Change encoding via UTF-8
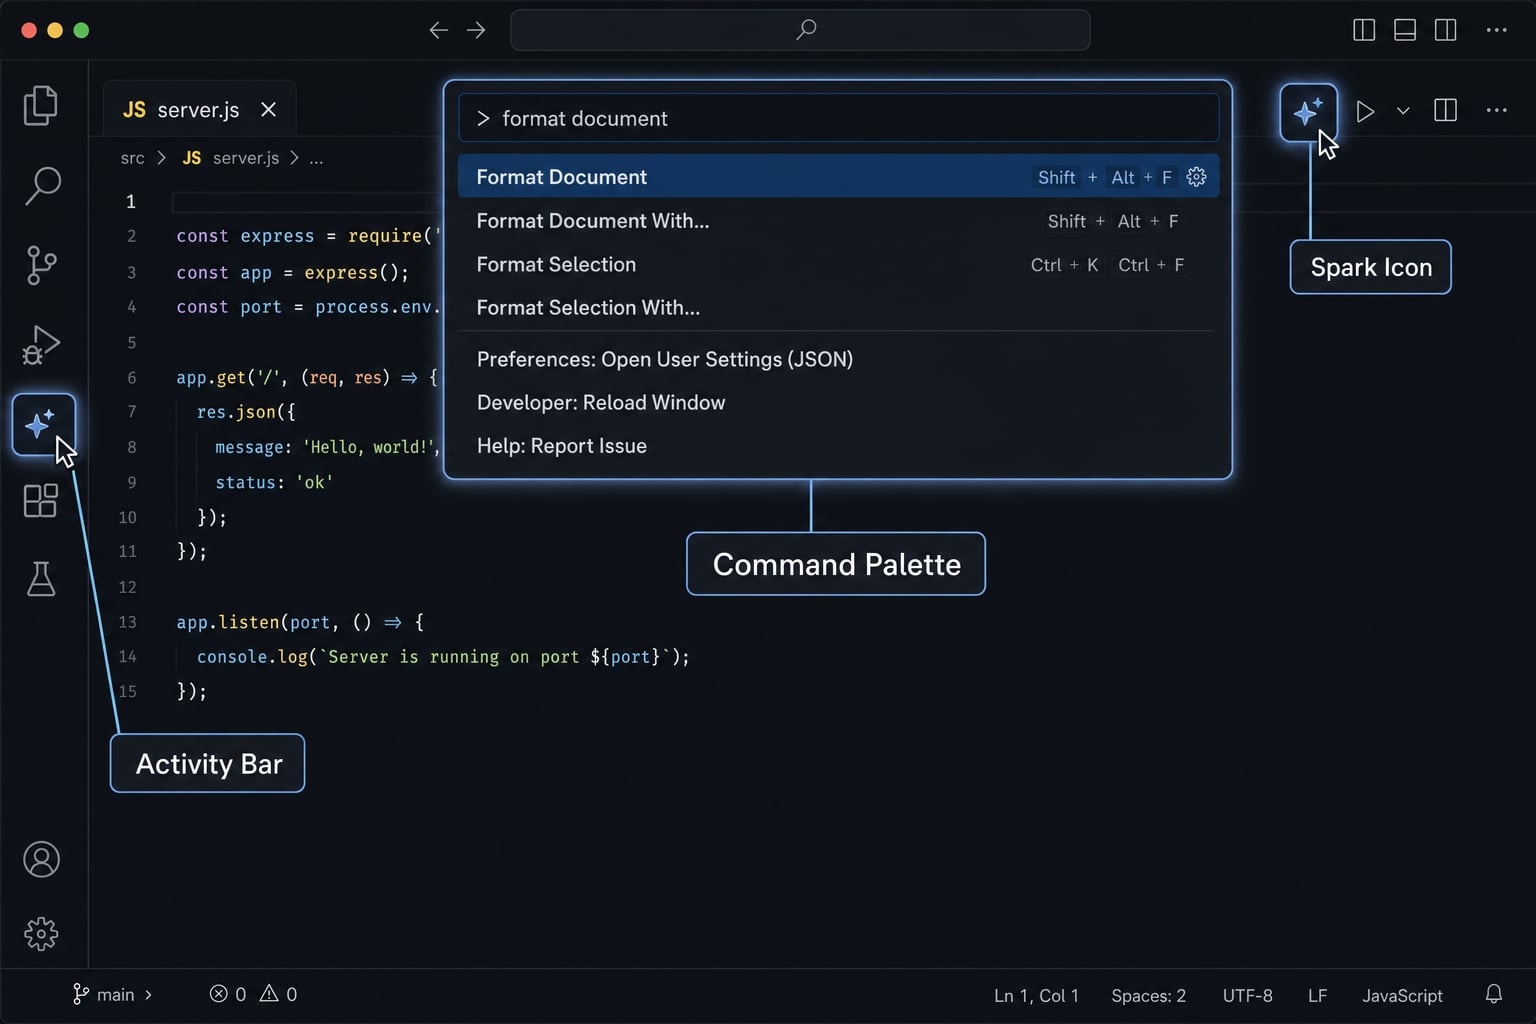The height and width of the screenshot is (1024, 1536). click(x=1247, y=996)
